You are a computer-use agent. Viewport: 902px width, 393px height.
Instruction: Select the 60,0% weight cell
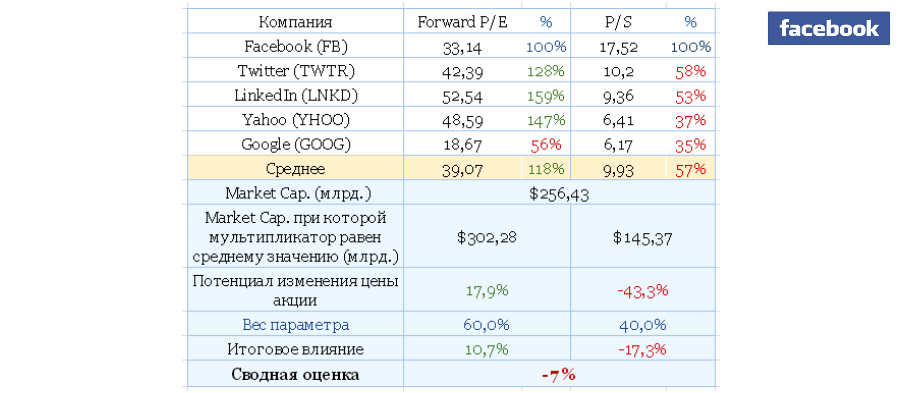pos(487,325)
